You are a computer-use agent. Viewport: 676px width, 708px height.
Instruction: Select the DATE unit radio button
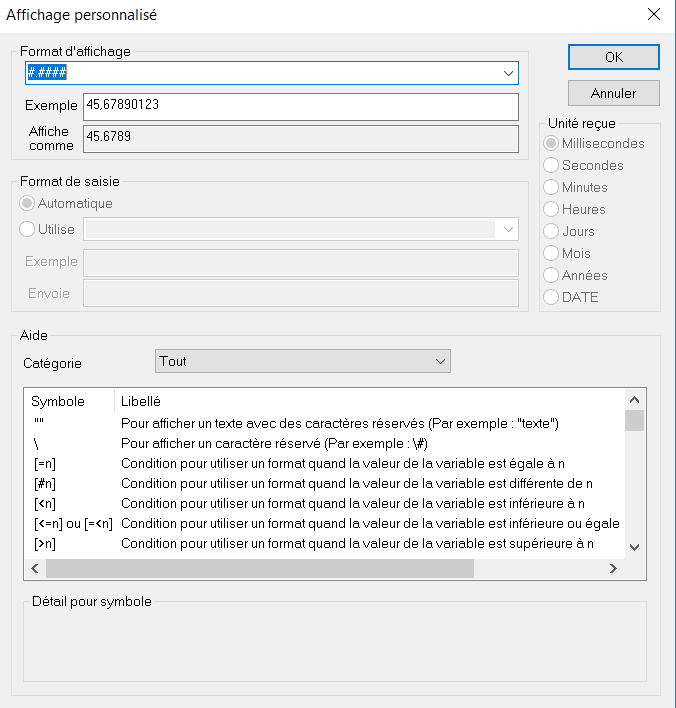[x=551, y=297]
